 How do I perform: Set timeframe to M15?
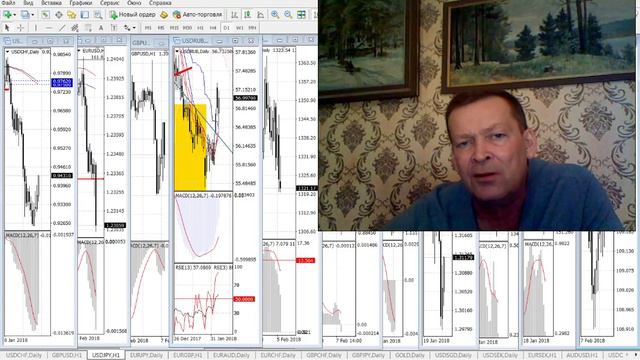pos(174,28)
